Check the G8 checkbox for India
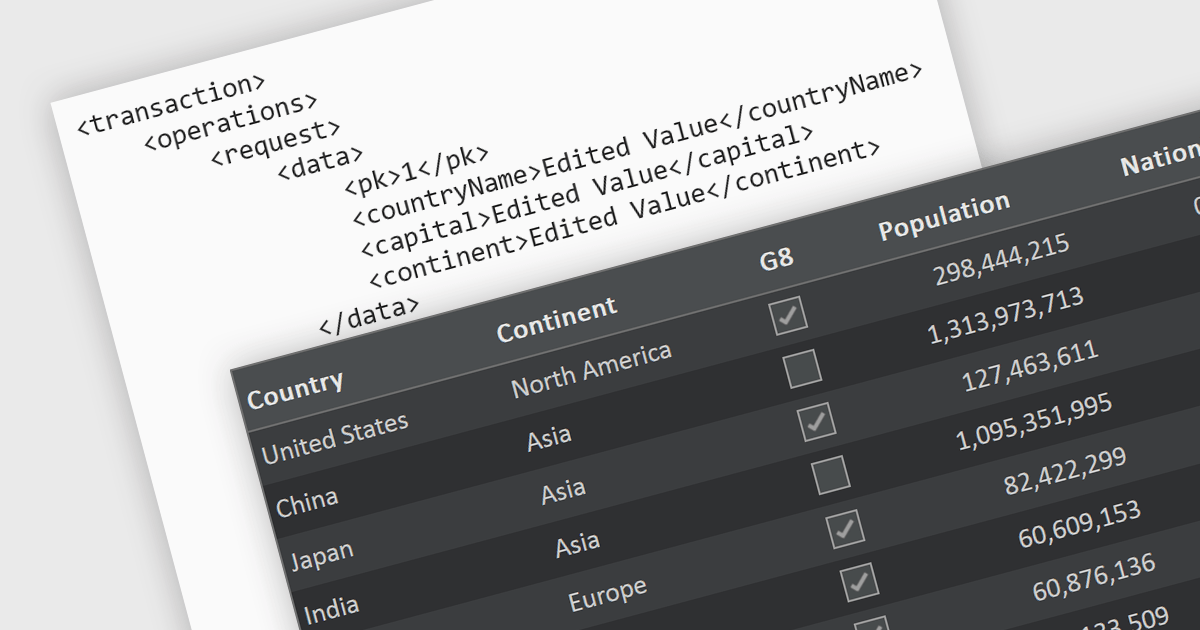Viewport: 1200px width, 630px height. [x=832, y=474]
